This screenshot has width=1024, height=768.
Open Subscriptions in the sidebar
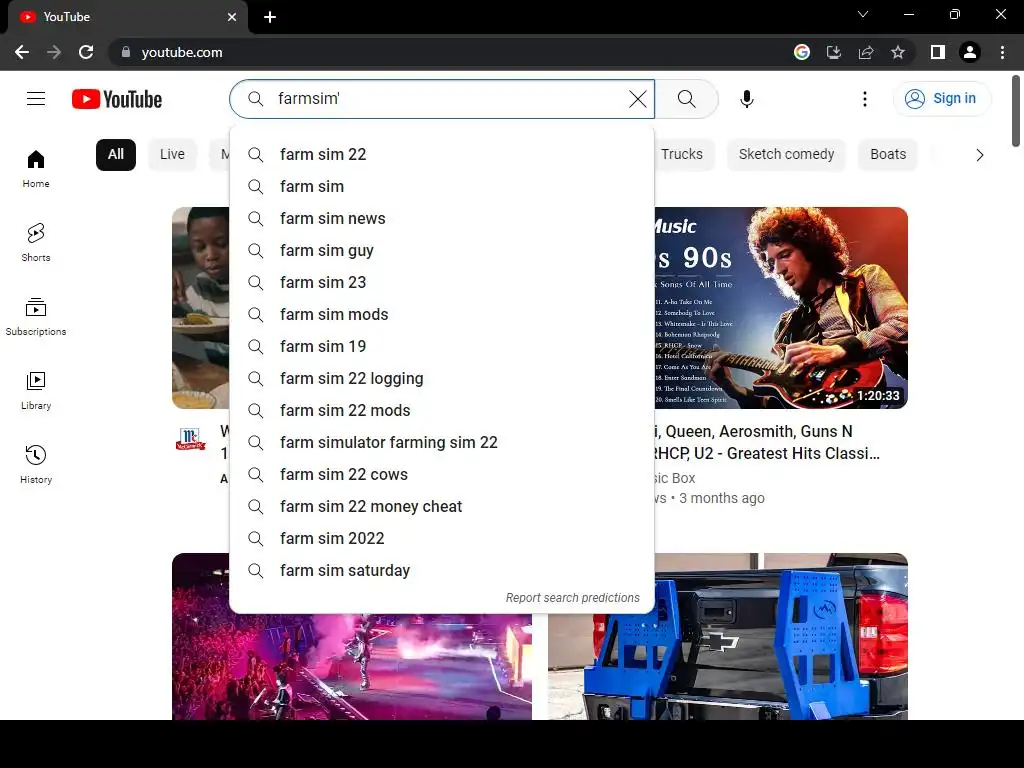tap(36, 316)
